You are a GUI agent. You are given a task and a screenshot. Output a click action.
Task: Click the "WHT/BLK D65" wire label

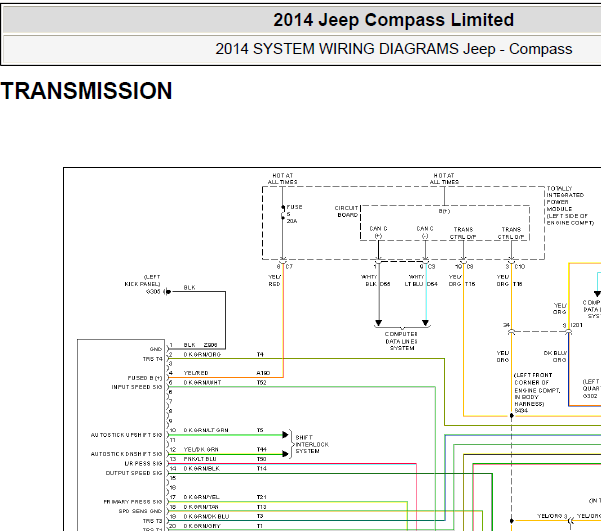[x=376, y=280]
